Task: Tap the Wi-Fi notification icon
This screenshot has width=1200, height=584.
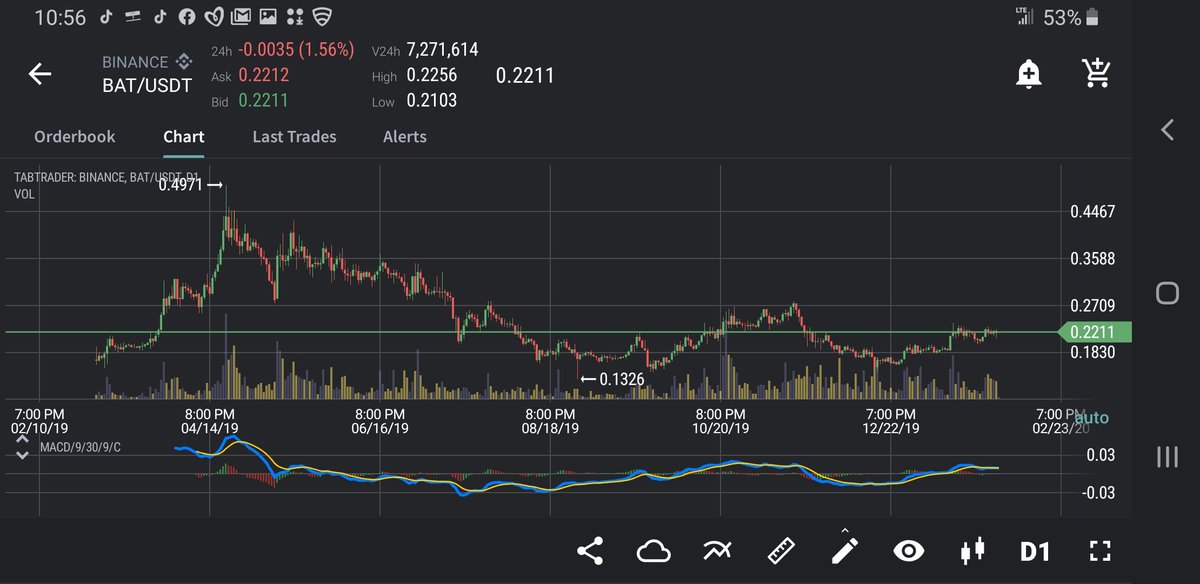Action: click(321, 18)
